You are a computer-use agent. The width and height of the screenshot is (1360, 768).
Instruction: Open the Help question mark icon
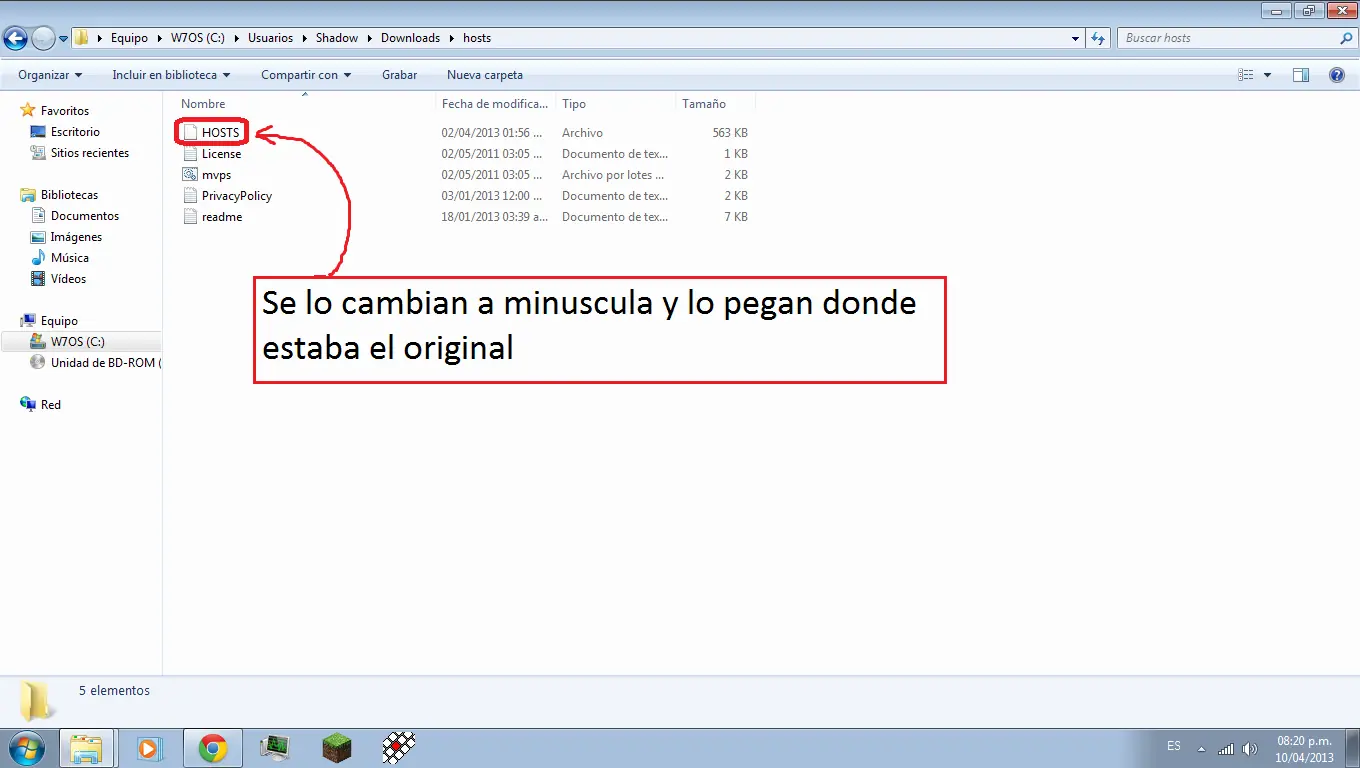(x=1336, y=75)
